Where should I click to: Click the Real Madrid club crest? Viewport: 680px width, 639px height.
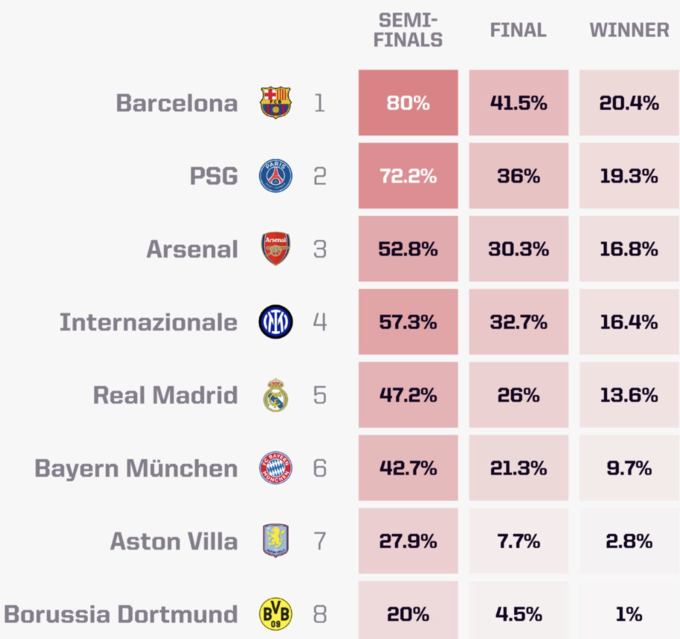coord(276,395)
